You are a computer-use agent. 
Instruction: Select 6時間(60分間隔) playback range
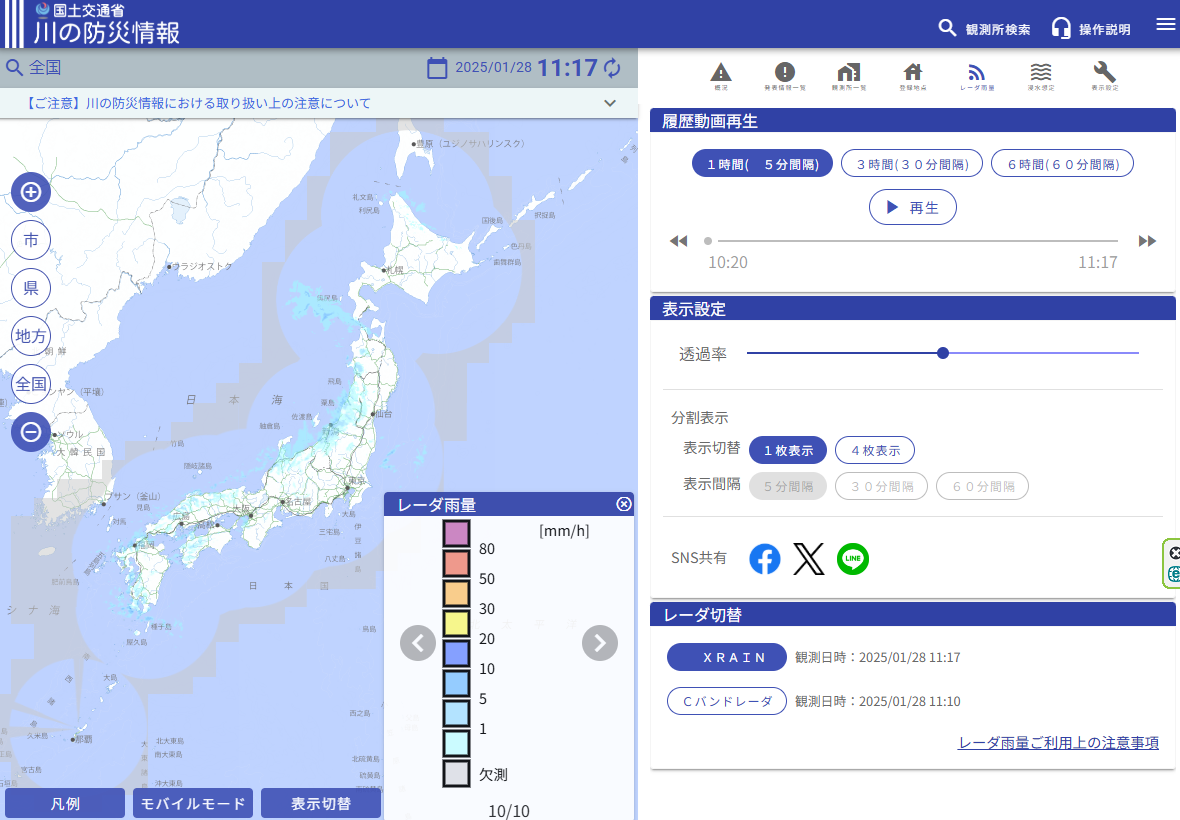[1062, 163]
